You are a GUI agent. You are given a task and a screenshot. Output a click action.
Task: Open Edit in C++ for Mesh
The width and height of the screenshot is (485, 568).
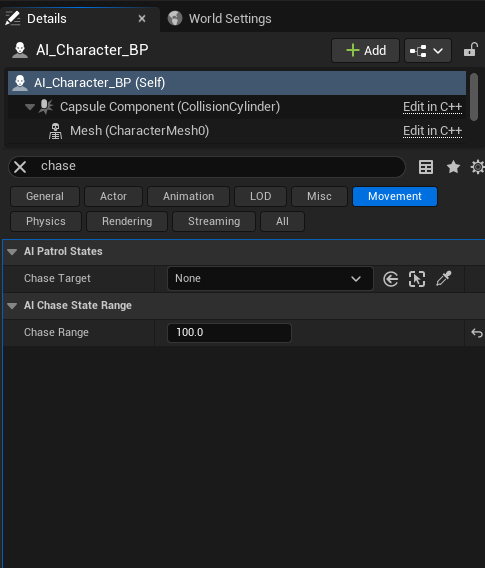tap(432, 131)
